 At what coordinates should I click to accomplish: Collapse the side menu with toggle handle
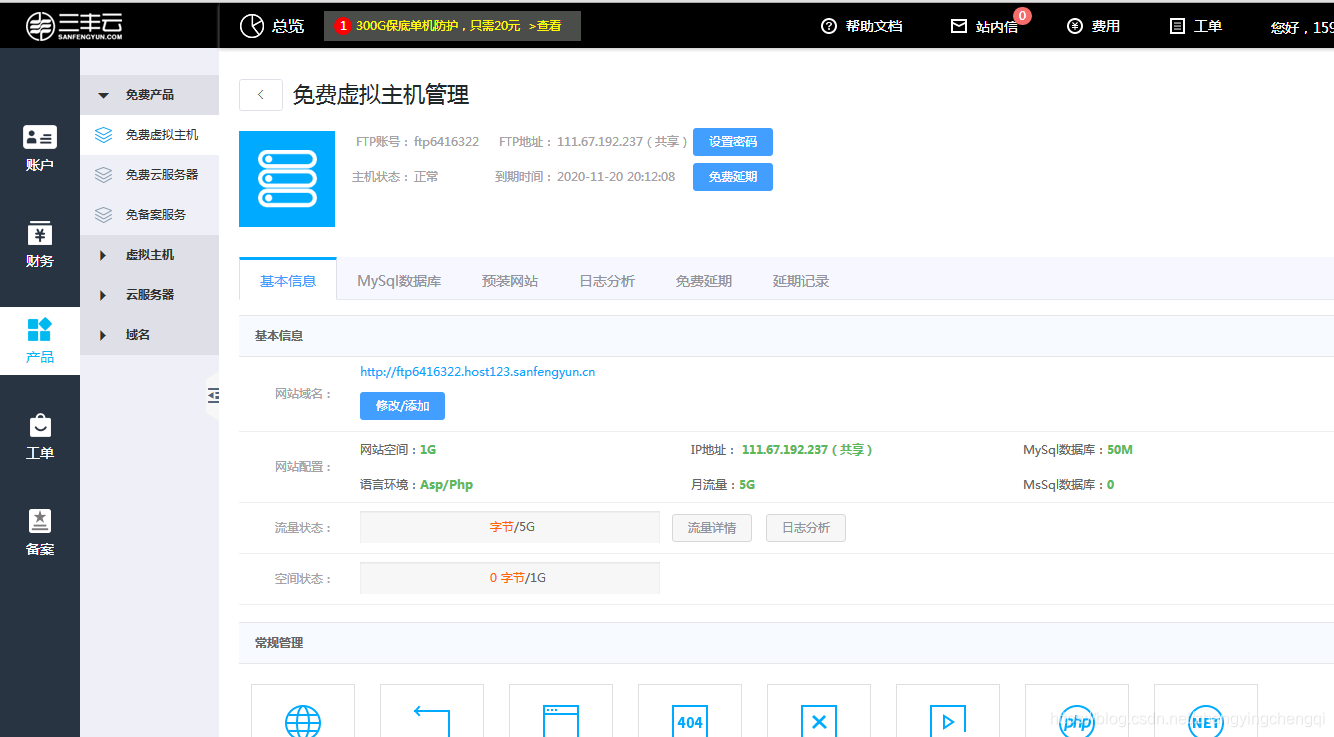[212, 396]
